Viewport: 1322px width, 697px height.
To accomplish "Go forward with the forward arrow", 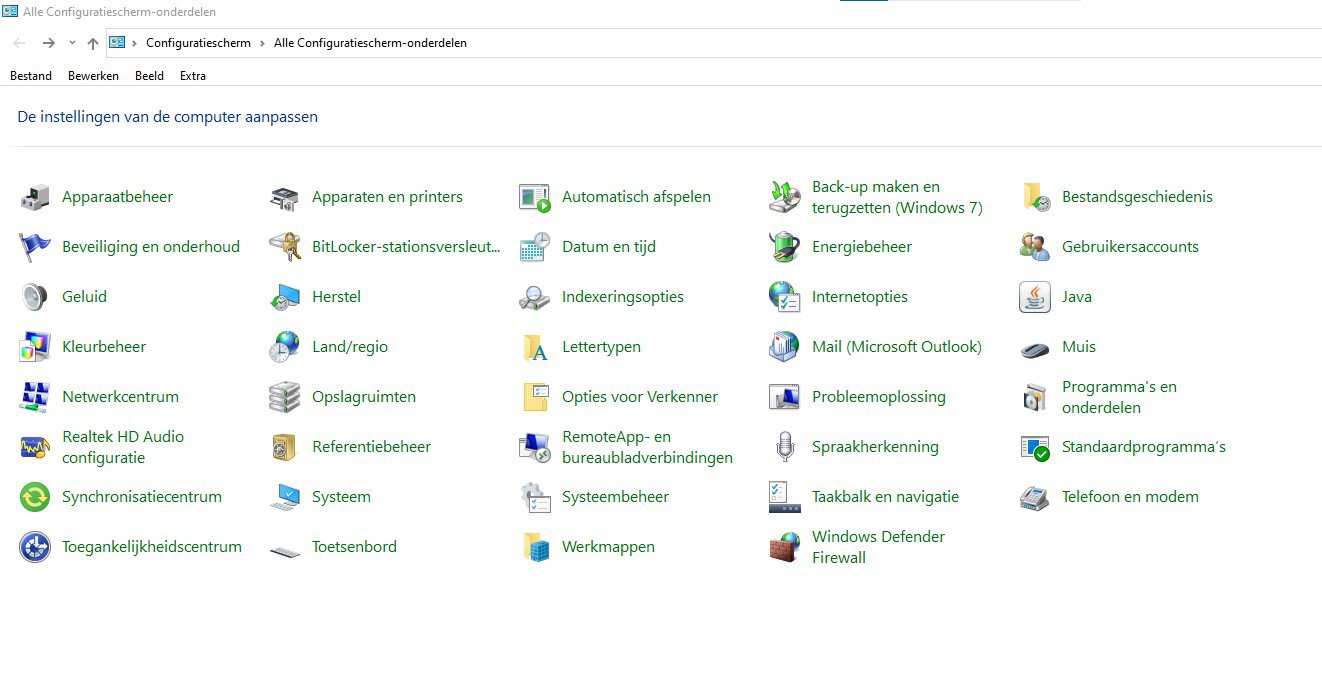I will coord(48,43).
